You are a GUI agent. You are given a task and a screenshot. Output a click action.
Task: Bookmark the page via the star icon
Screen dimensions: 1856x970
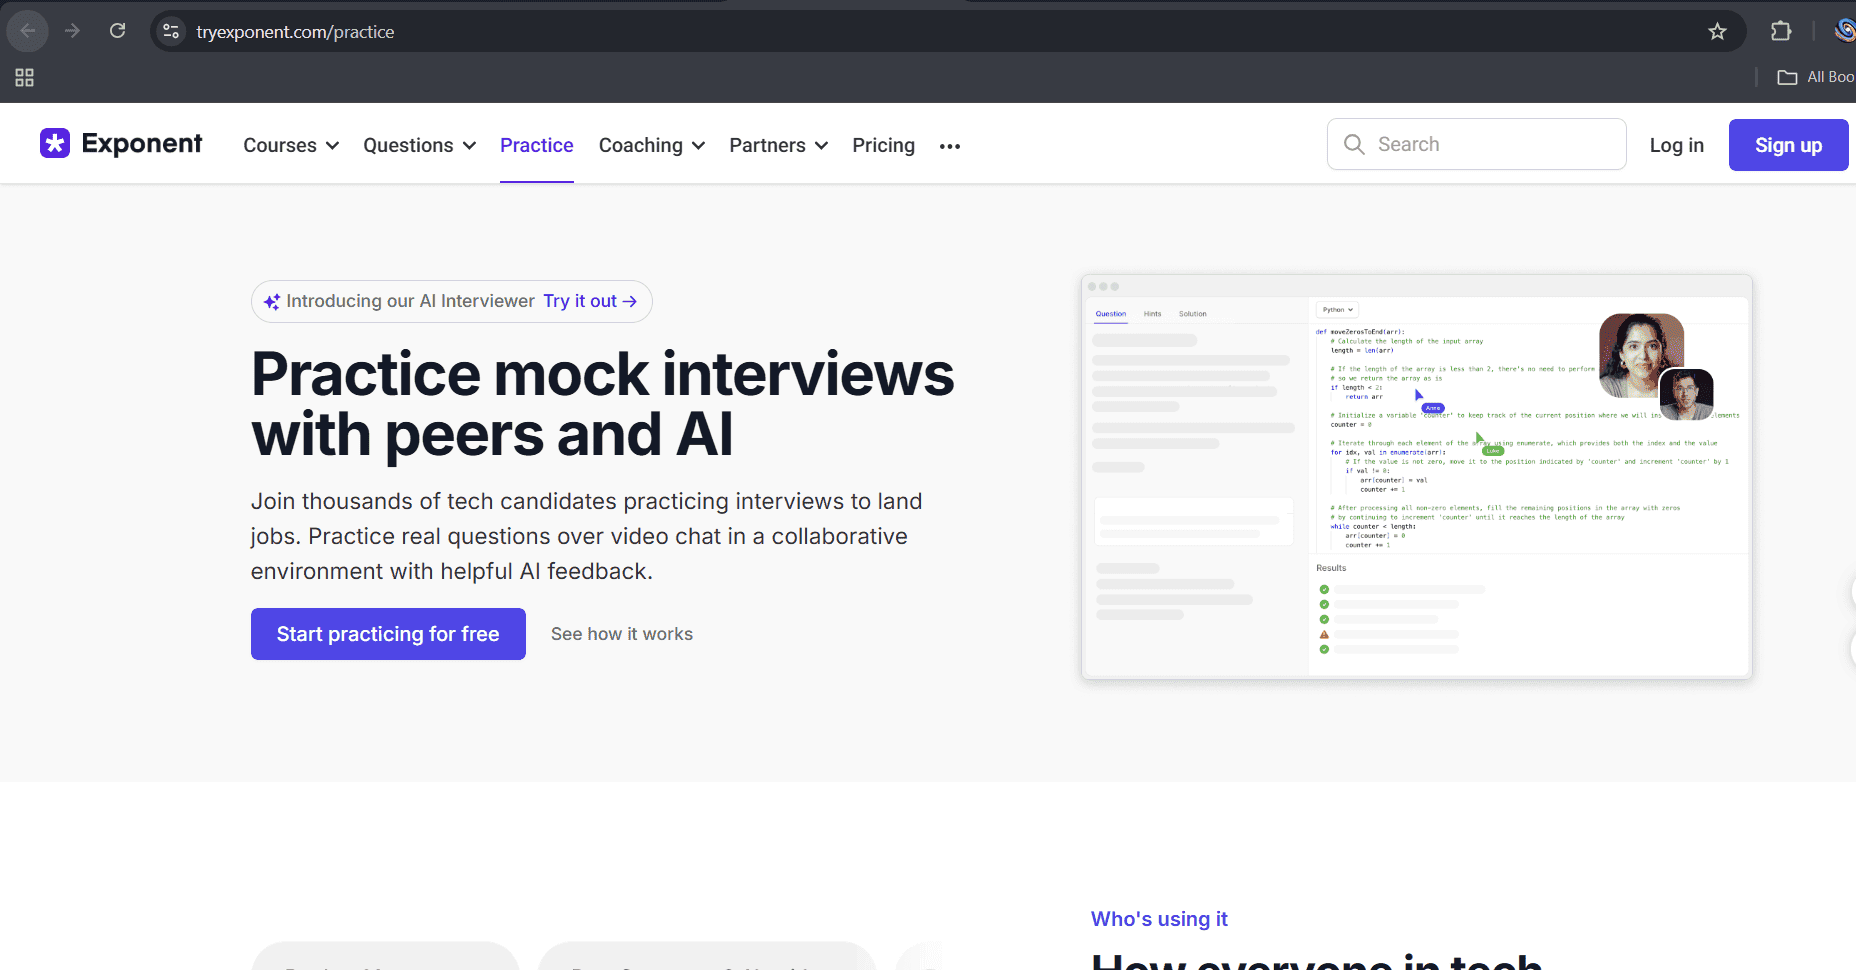click(x=1718, y=31)
